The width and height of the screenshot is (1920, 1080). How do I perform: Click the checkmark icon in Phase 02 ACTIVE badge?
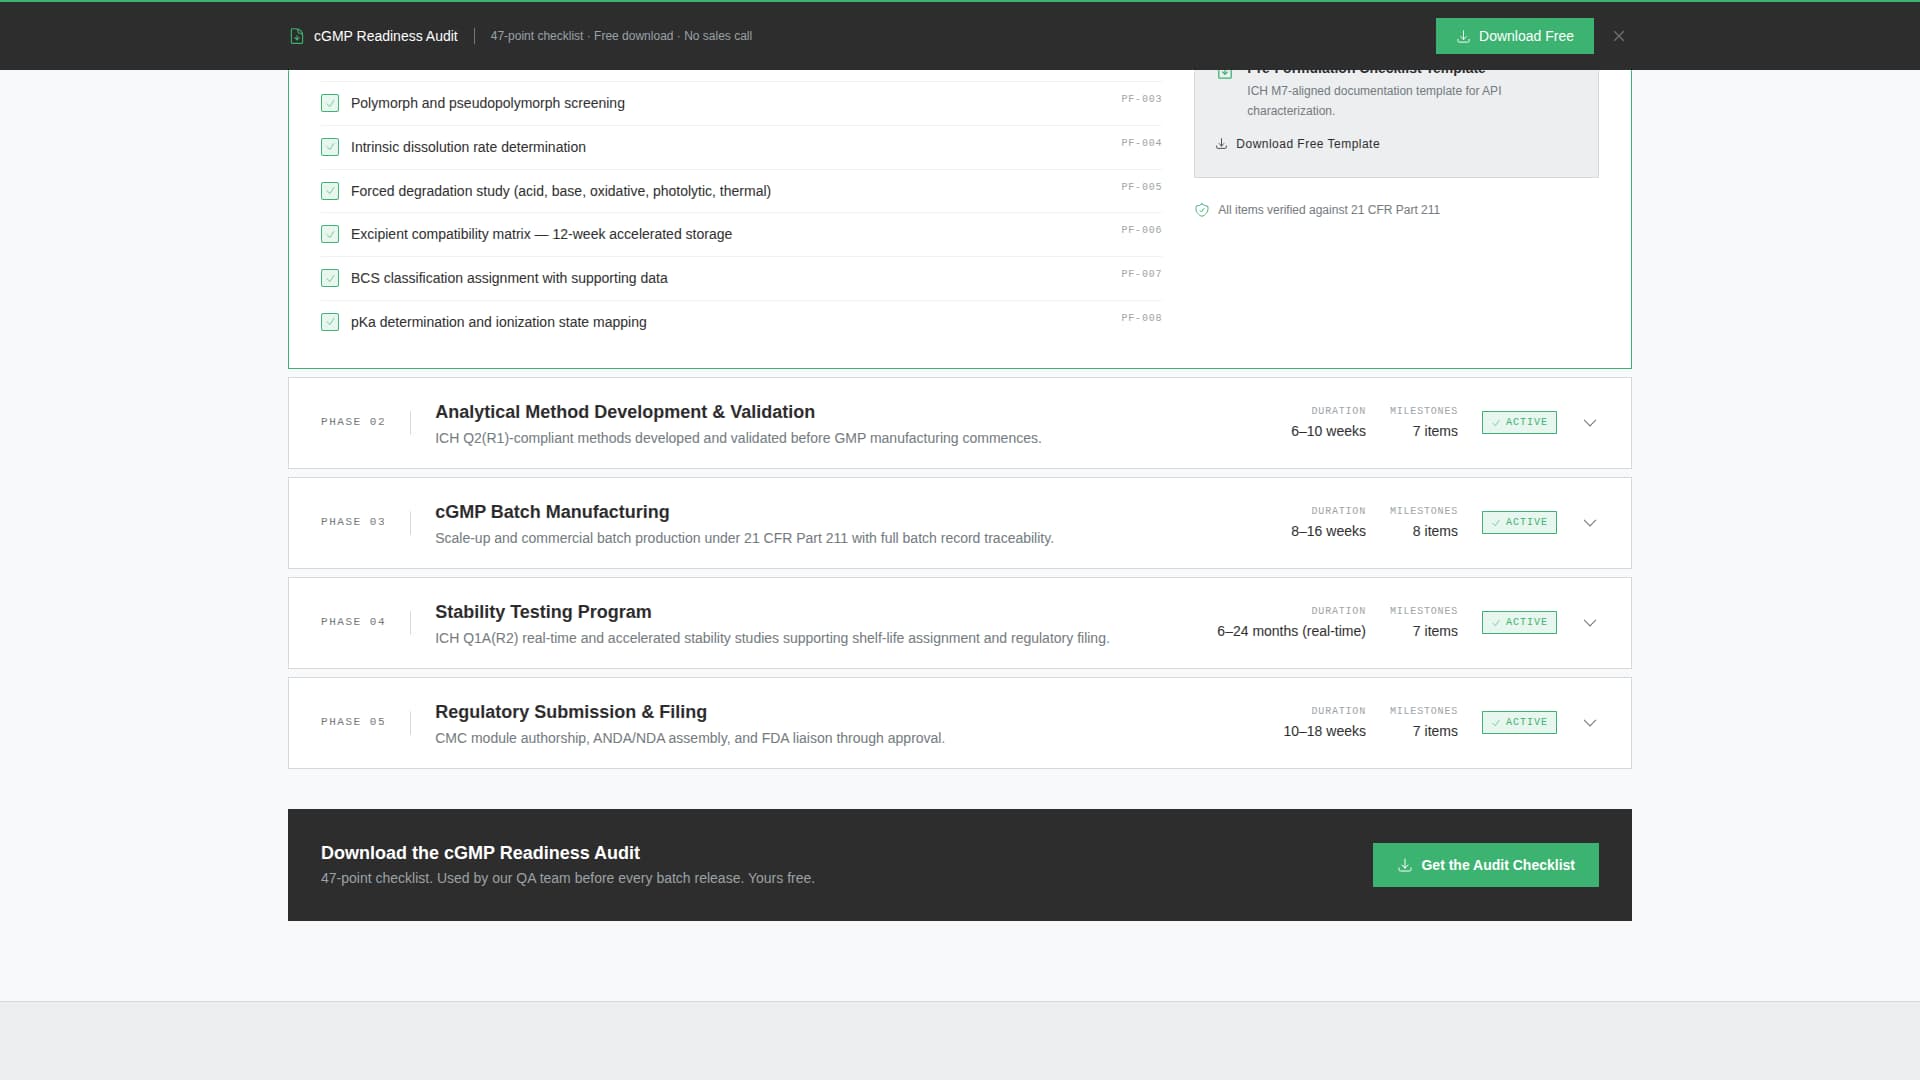coord(1497,422)
